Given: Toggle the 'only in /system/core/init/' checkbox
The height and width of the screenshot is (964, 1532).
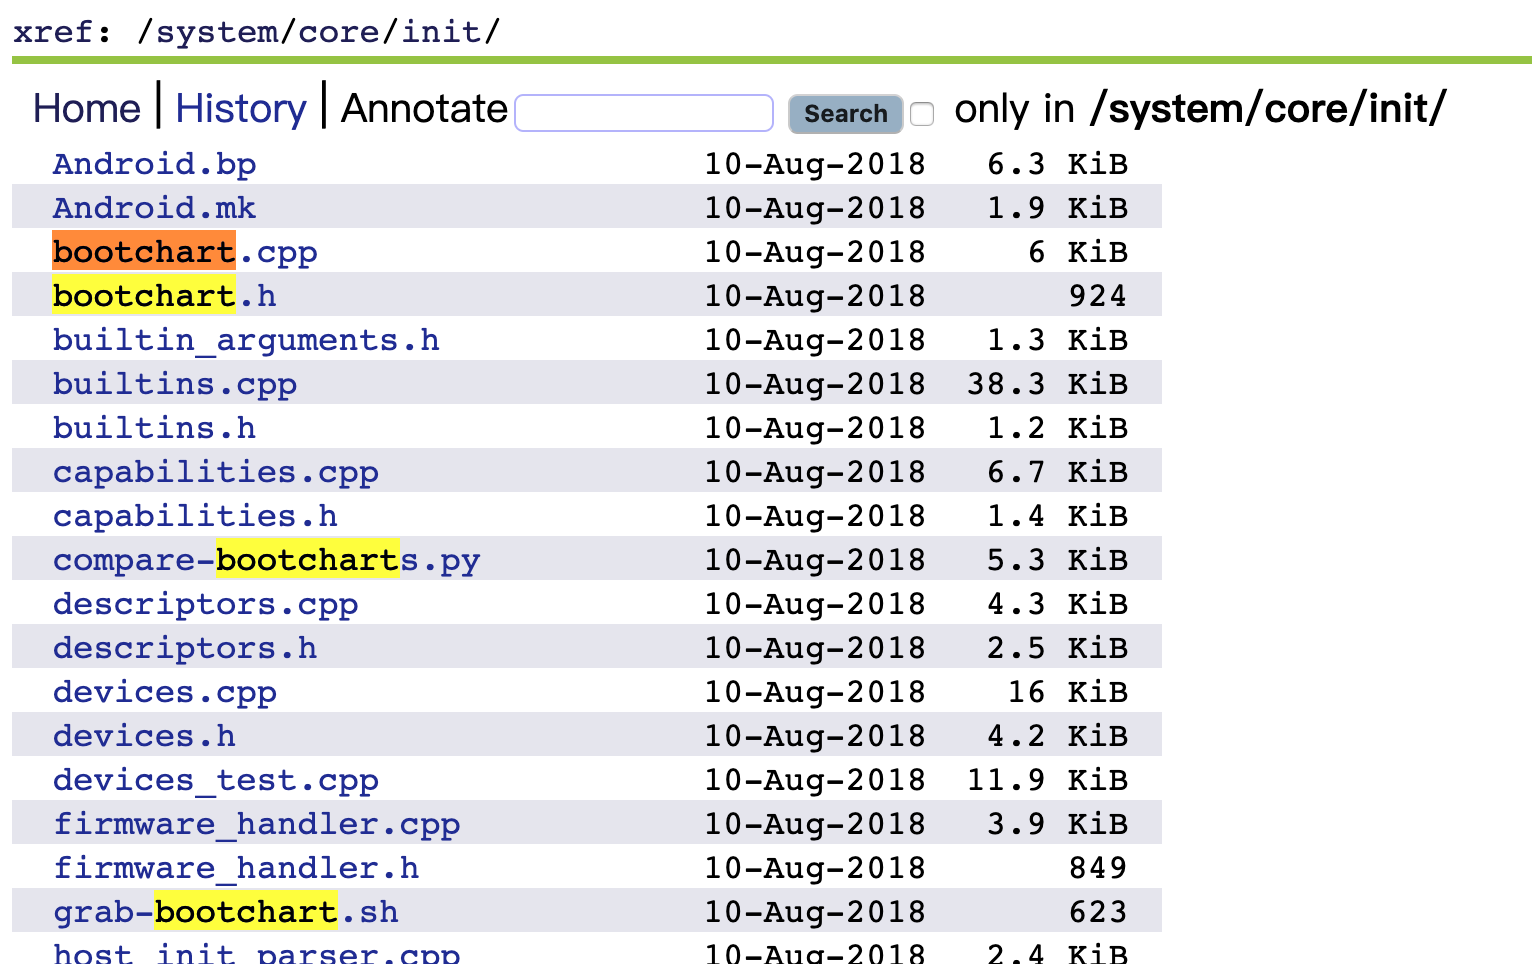Looking at the screenshot, I should coord(923,114).
